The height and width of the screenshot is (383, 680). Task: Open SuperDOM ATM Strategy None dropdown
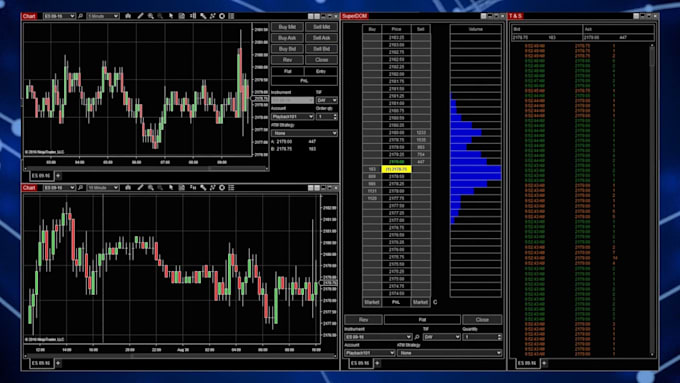449,353
